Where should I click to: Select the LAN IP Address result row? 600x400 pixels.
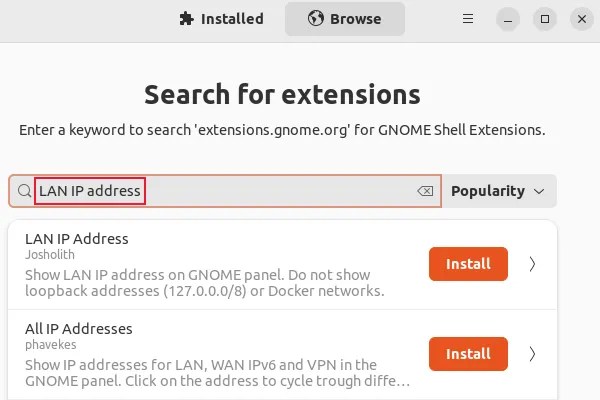282,264
